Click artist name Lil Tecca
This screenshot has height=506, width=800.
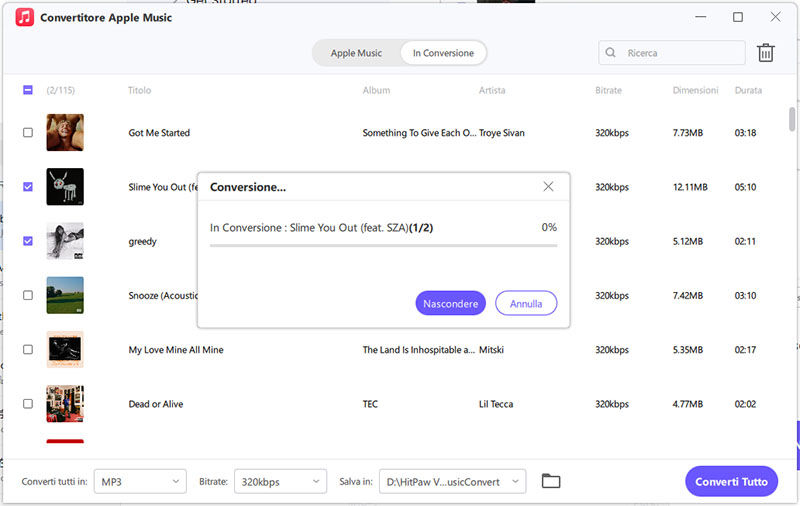click(x=496, y=404)
